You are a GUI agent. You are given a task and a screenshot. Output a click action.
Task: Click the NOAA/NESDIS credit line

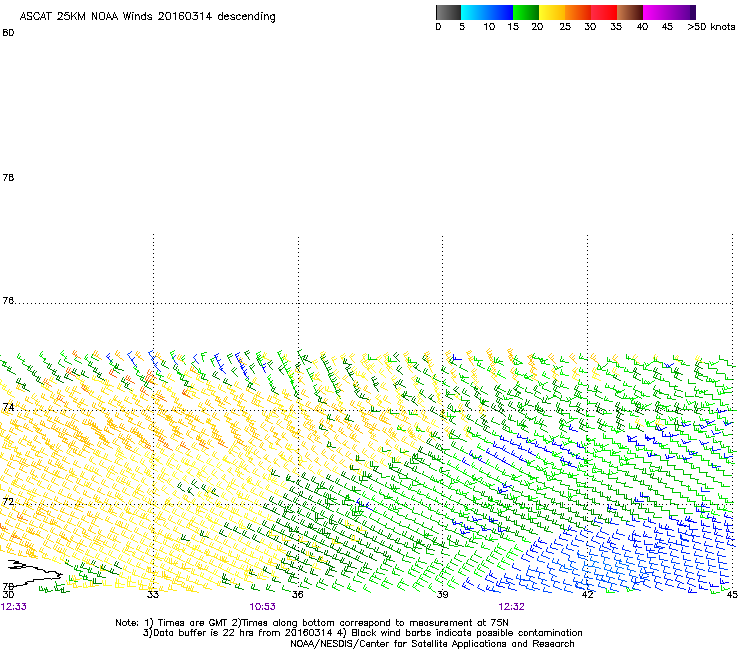(x=432, y=644)
